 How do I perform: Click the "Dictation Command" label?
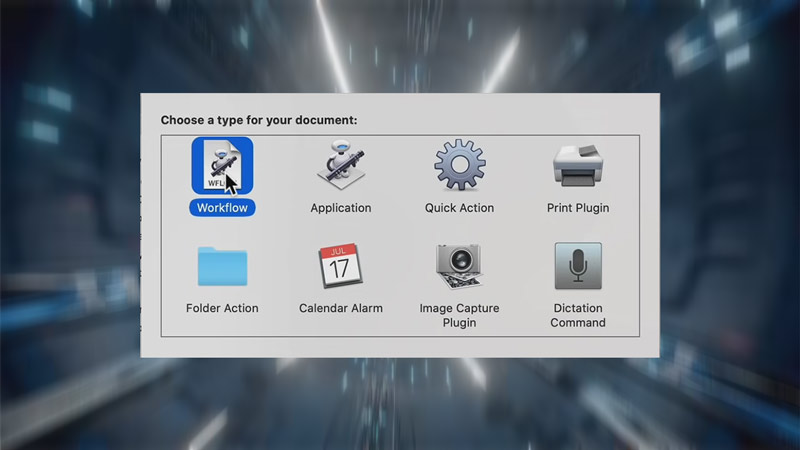coord(578,315)
